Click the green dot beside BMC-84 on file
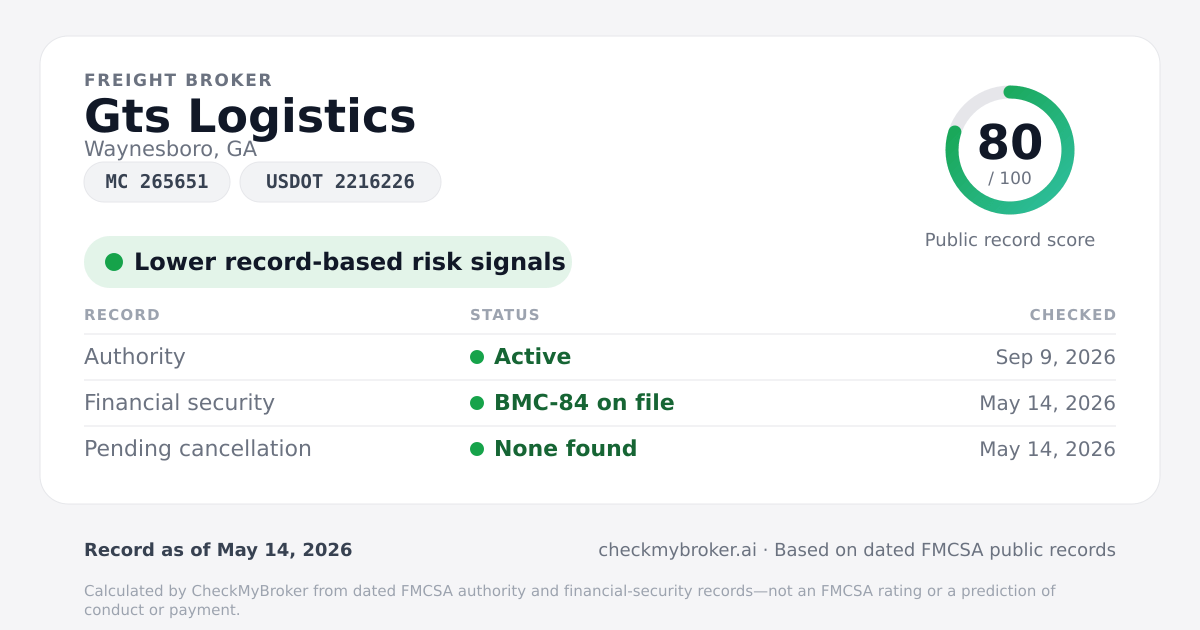1200x630 pixels. pyautogui.click(x=477, y=403)
